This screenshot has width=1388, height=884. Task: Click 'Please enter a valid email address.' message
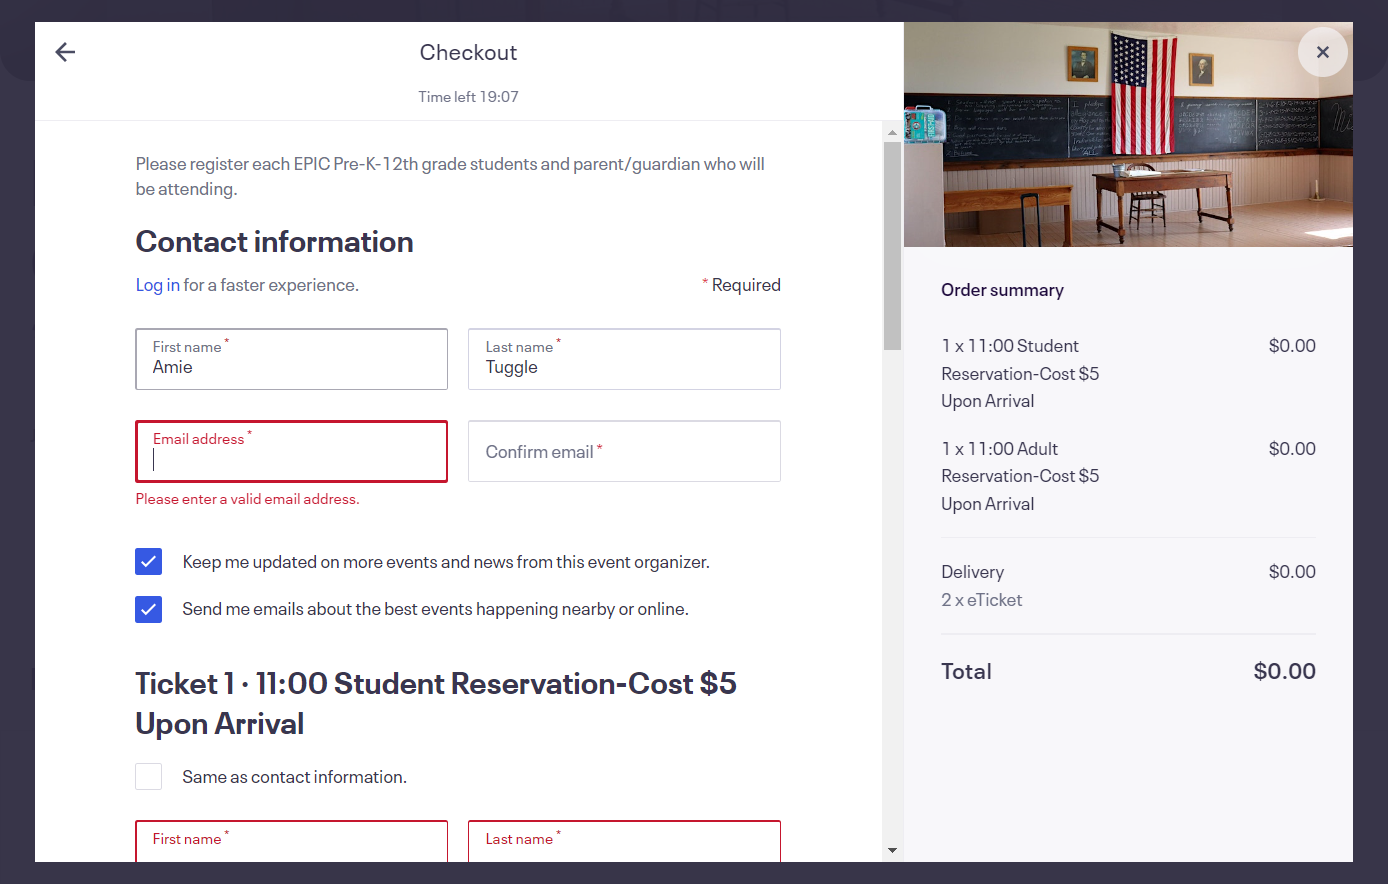click(x=248, y=499)
